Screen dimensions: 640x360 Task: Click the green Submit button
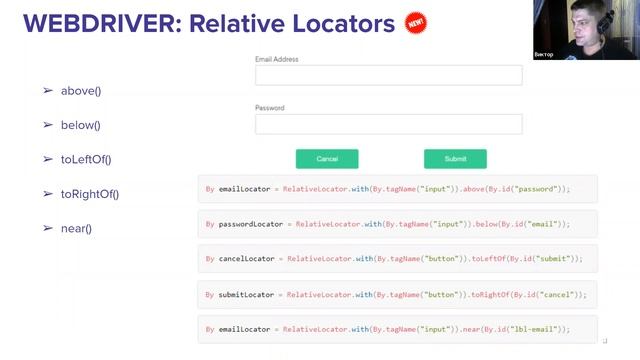pos(455,159)
